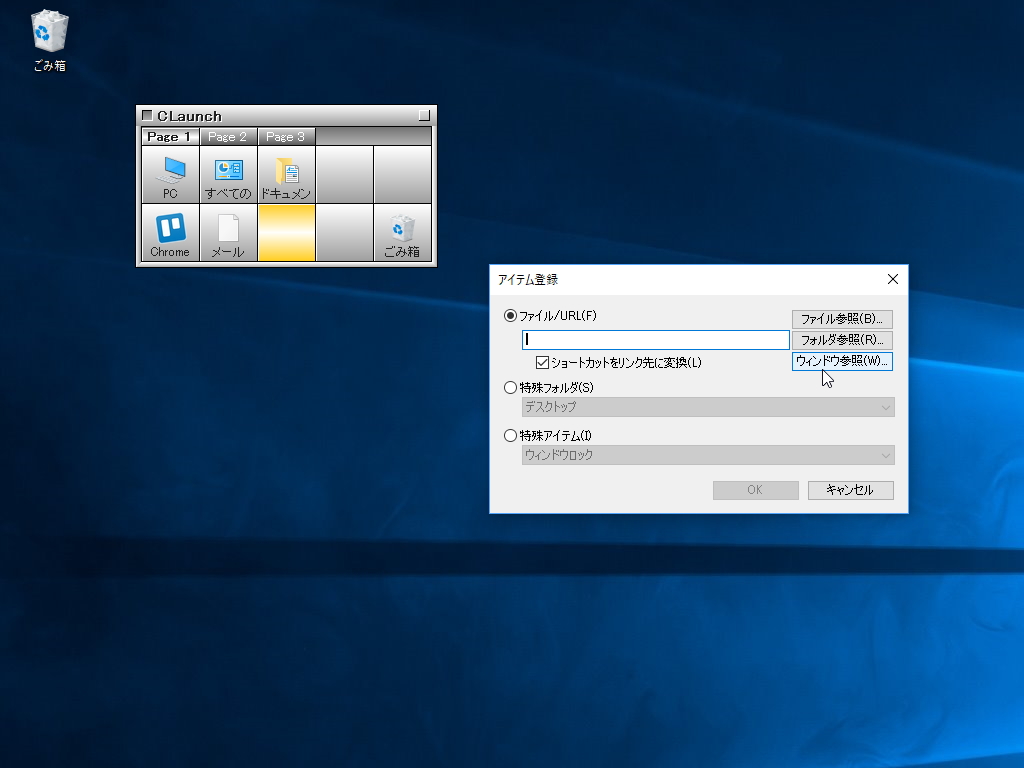Click キャンセル to dismiss the dialog
The height and width of the screenshot is (768, 1024).
pos(850,490)
